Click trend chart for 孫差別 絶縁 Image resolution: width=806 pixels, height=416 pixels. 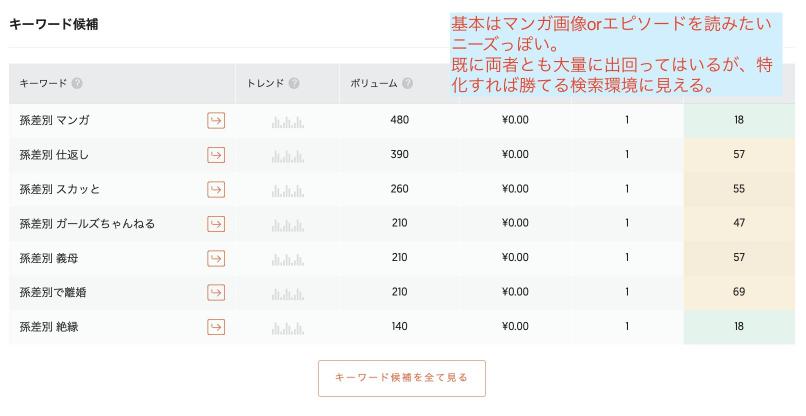[288, 328]
